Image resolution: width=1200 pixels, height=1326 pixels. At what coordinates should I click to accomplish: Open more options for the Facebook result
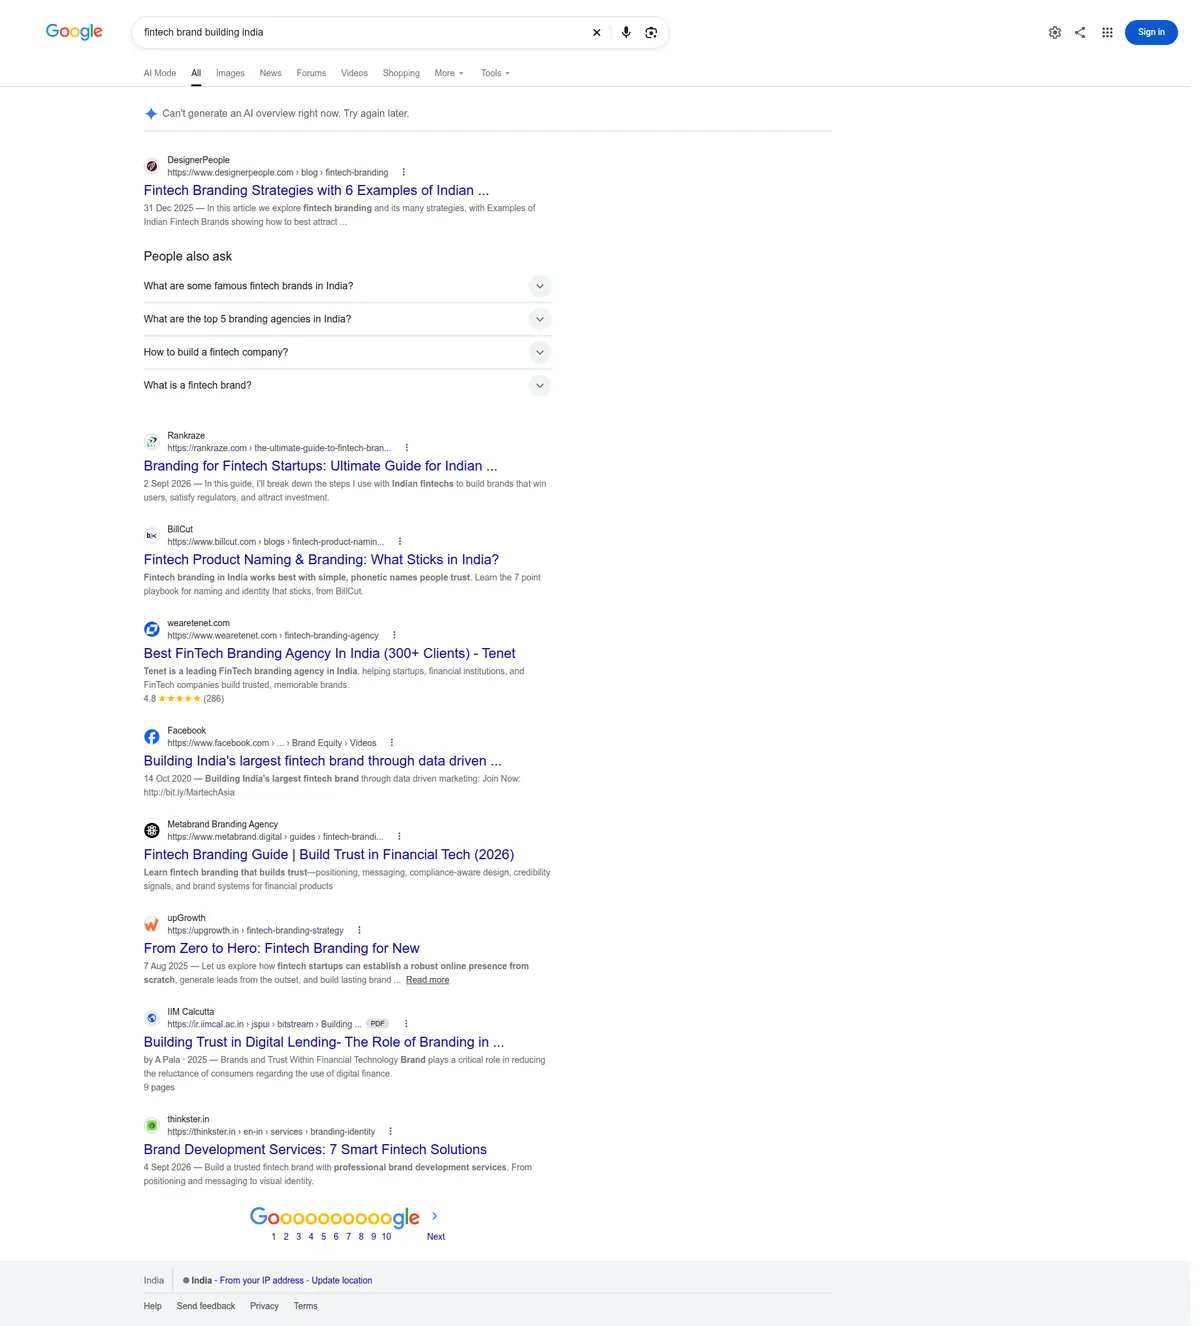point(392,743)
